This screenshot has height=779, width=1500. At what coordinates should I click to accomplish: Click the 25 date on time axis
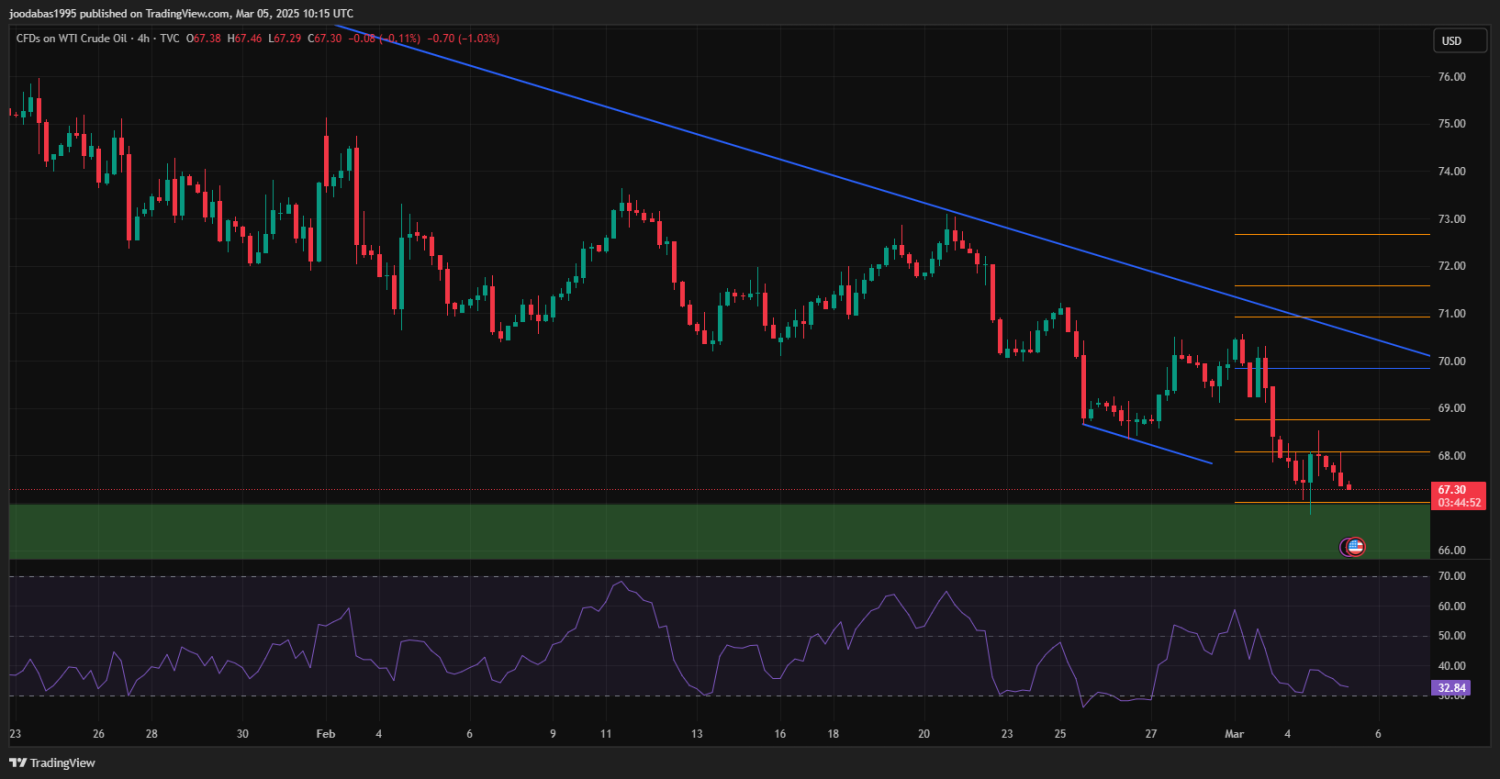(1060, 733)
